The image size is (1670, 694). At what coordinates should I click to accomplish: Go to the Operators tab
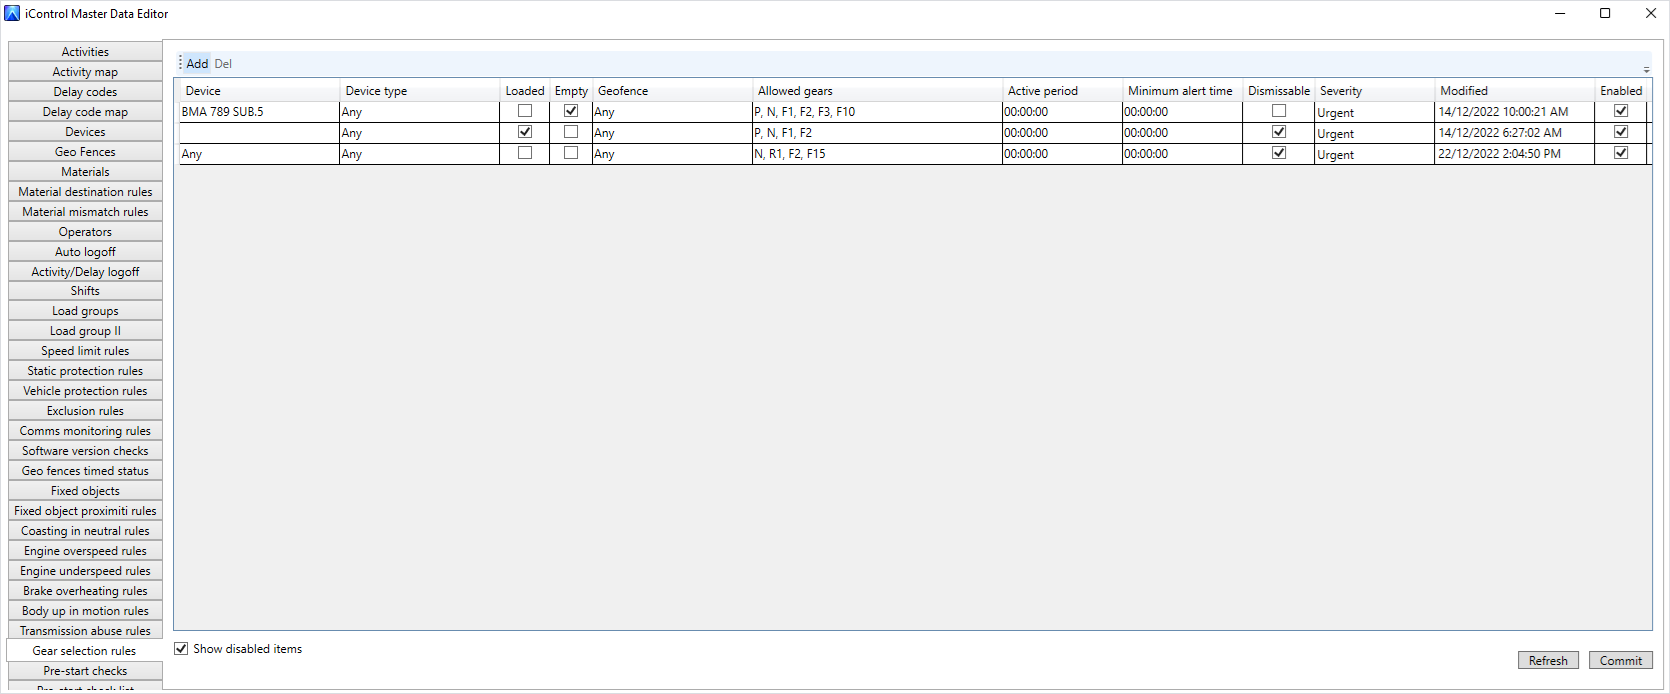point(85,232)
